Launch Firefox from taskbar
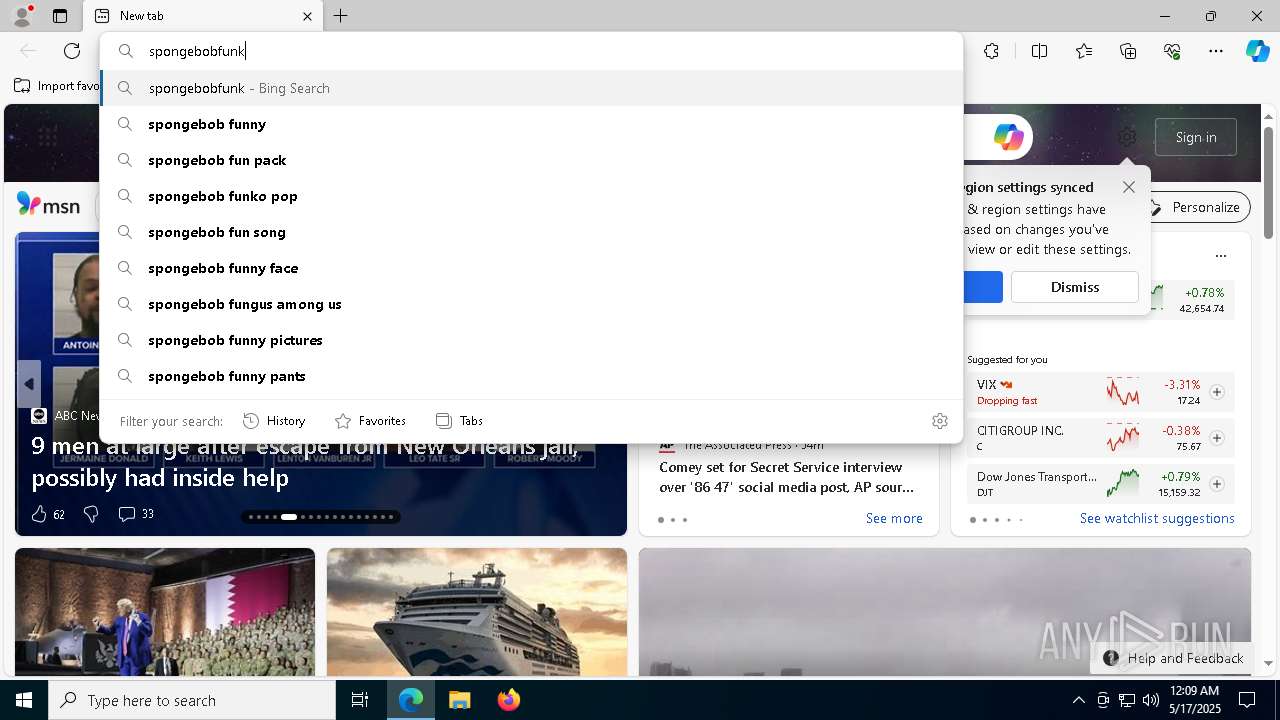1280x720 pixels. click(x=509, y=700)
